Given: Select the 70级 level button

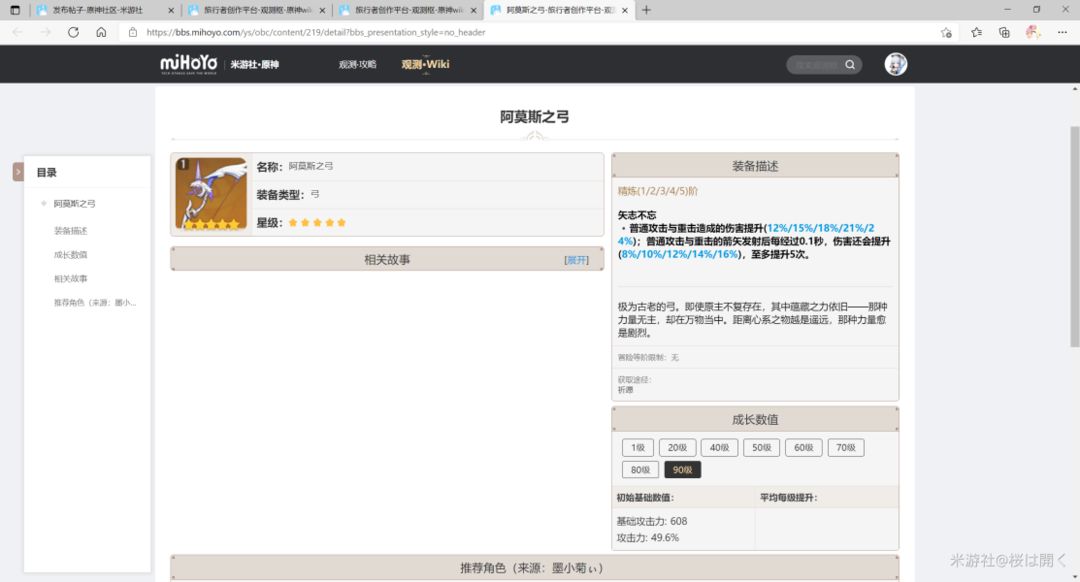Looking at the screenshot, I should point(846,448).
